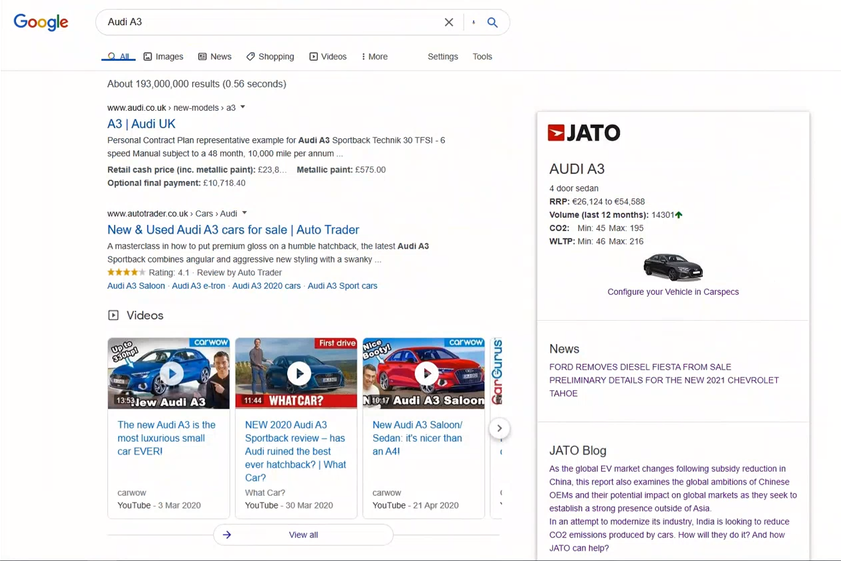Expand audi.co.uk result dropdown arrow
This screenshot has height=561, width=841.
click(x=243, y=107)
